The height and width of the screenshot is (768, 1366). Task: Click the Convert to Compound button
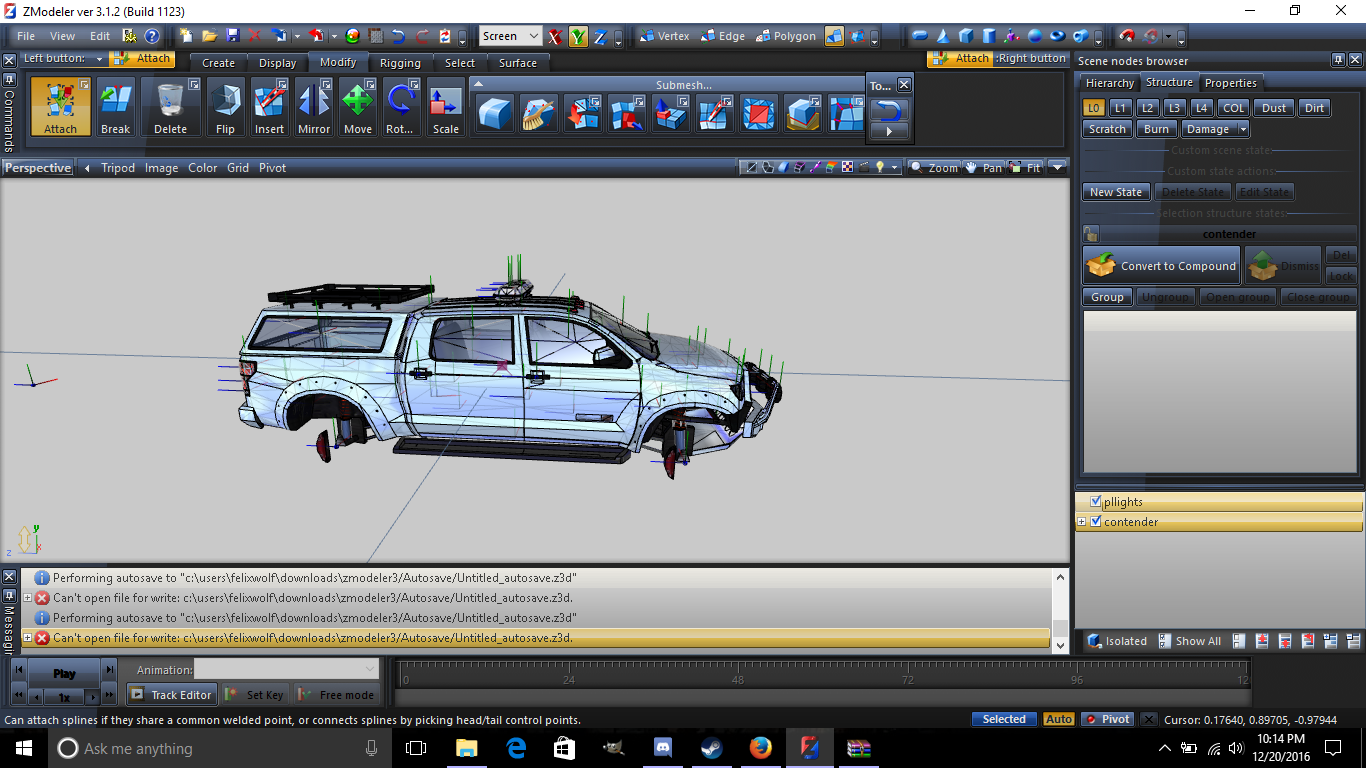[1162, 266]
